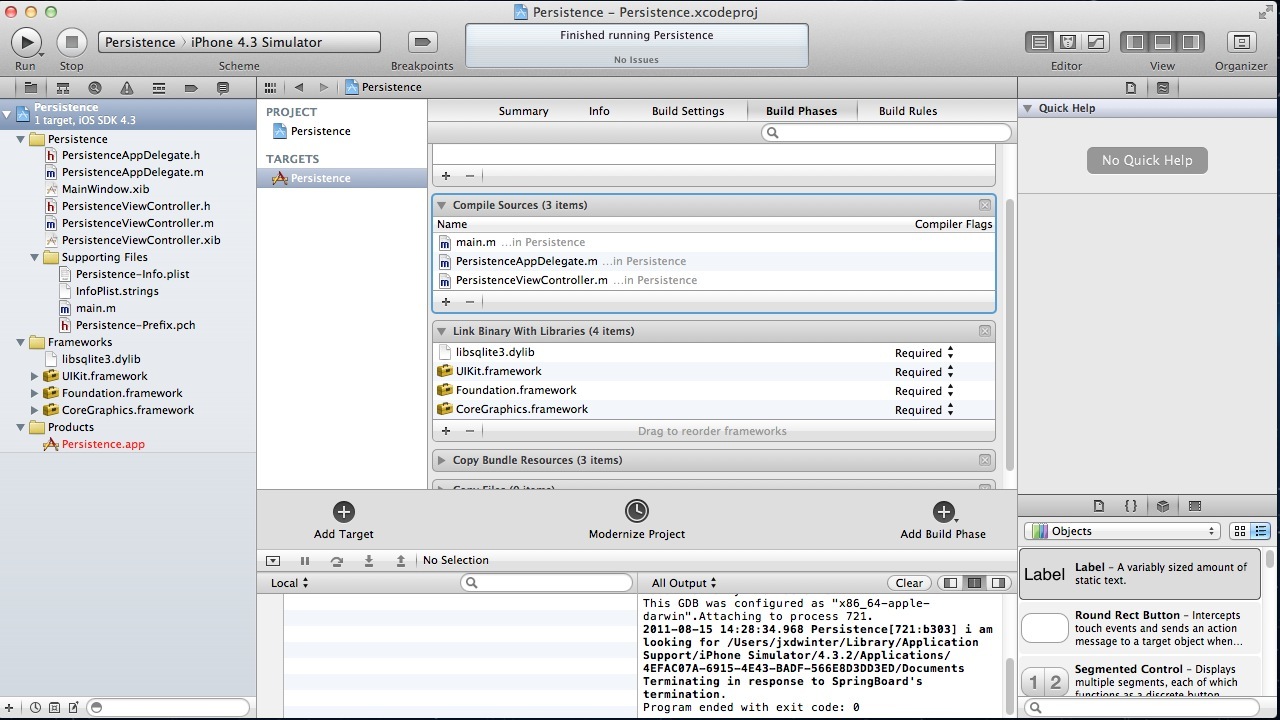Show the Version editor
The height and width of the screenshot is (720, 1280).
[x=1096, y=42]
